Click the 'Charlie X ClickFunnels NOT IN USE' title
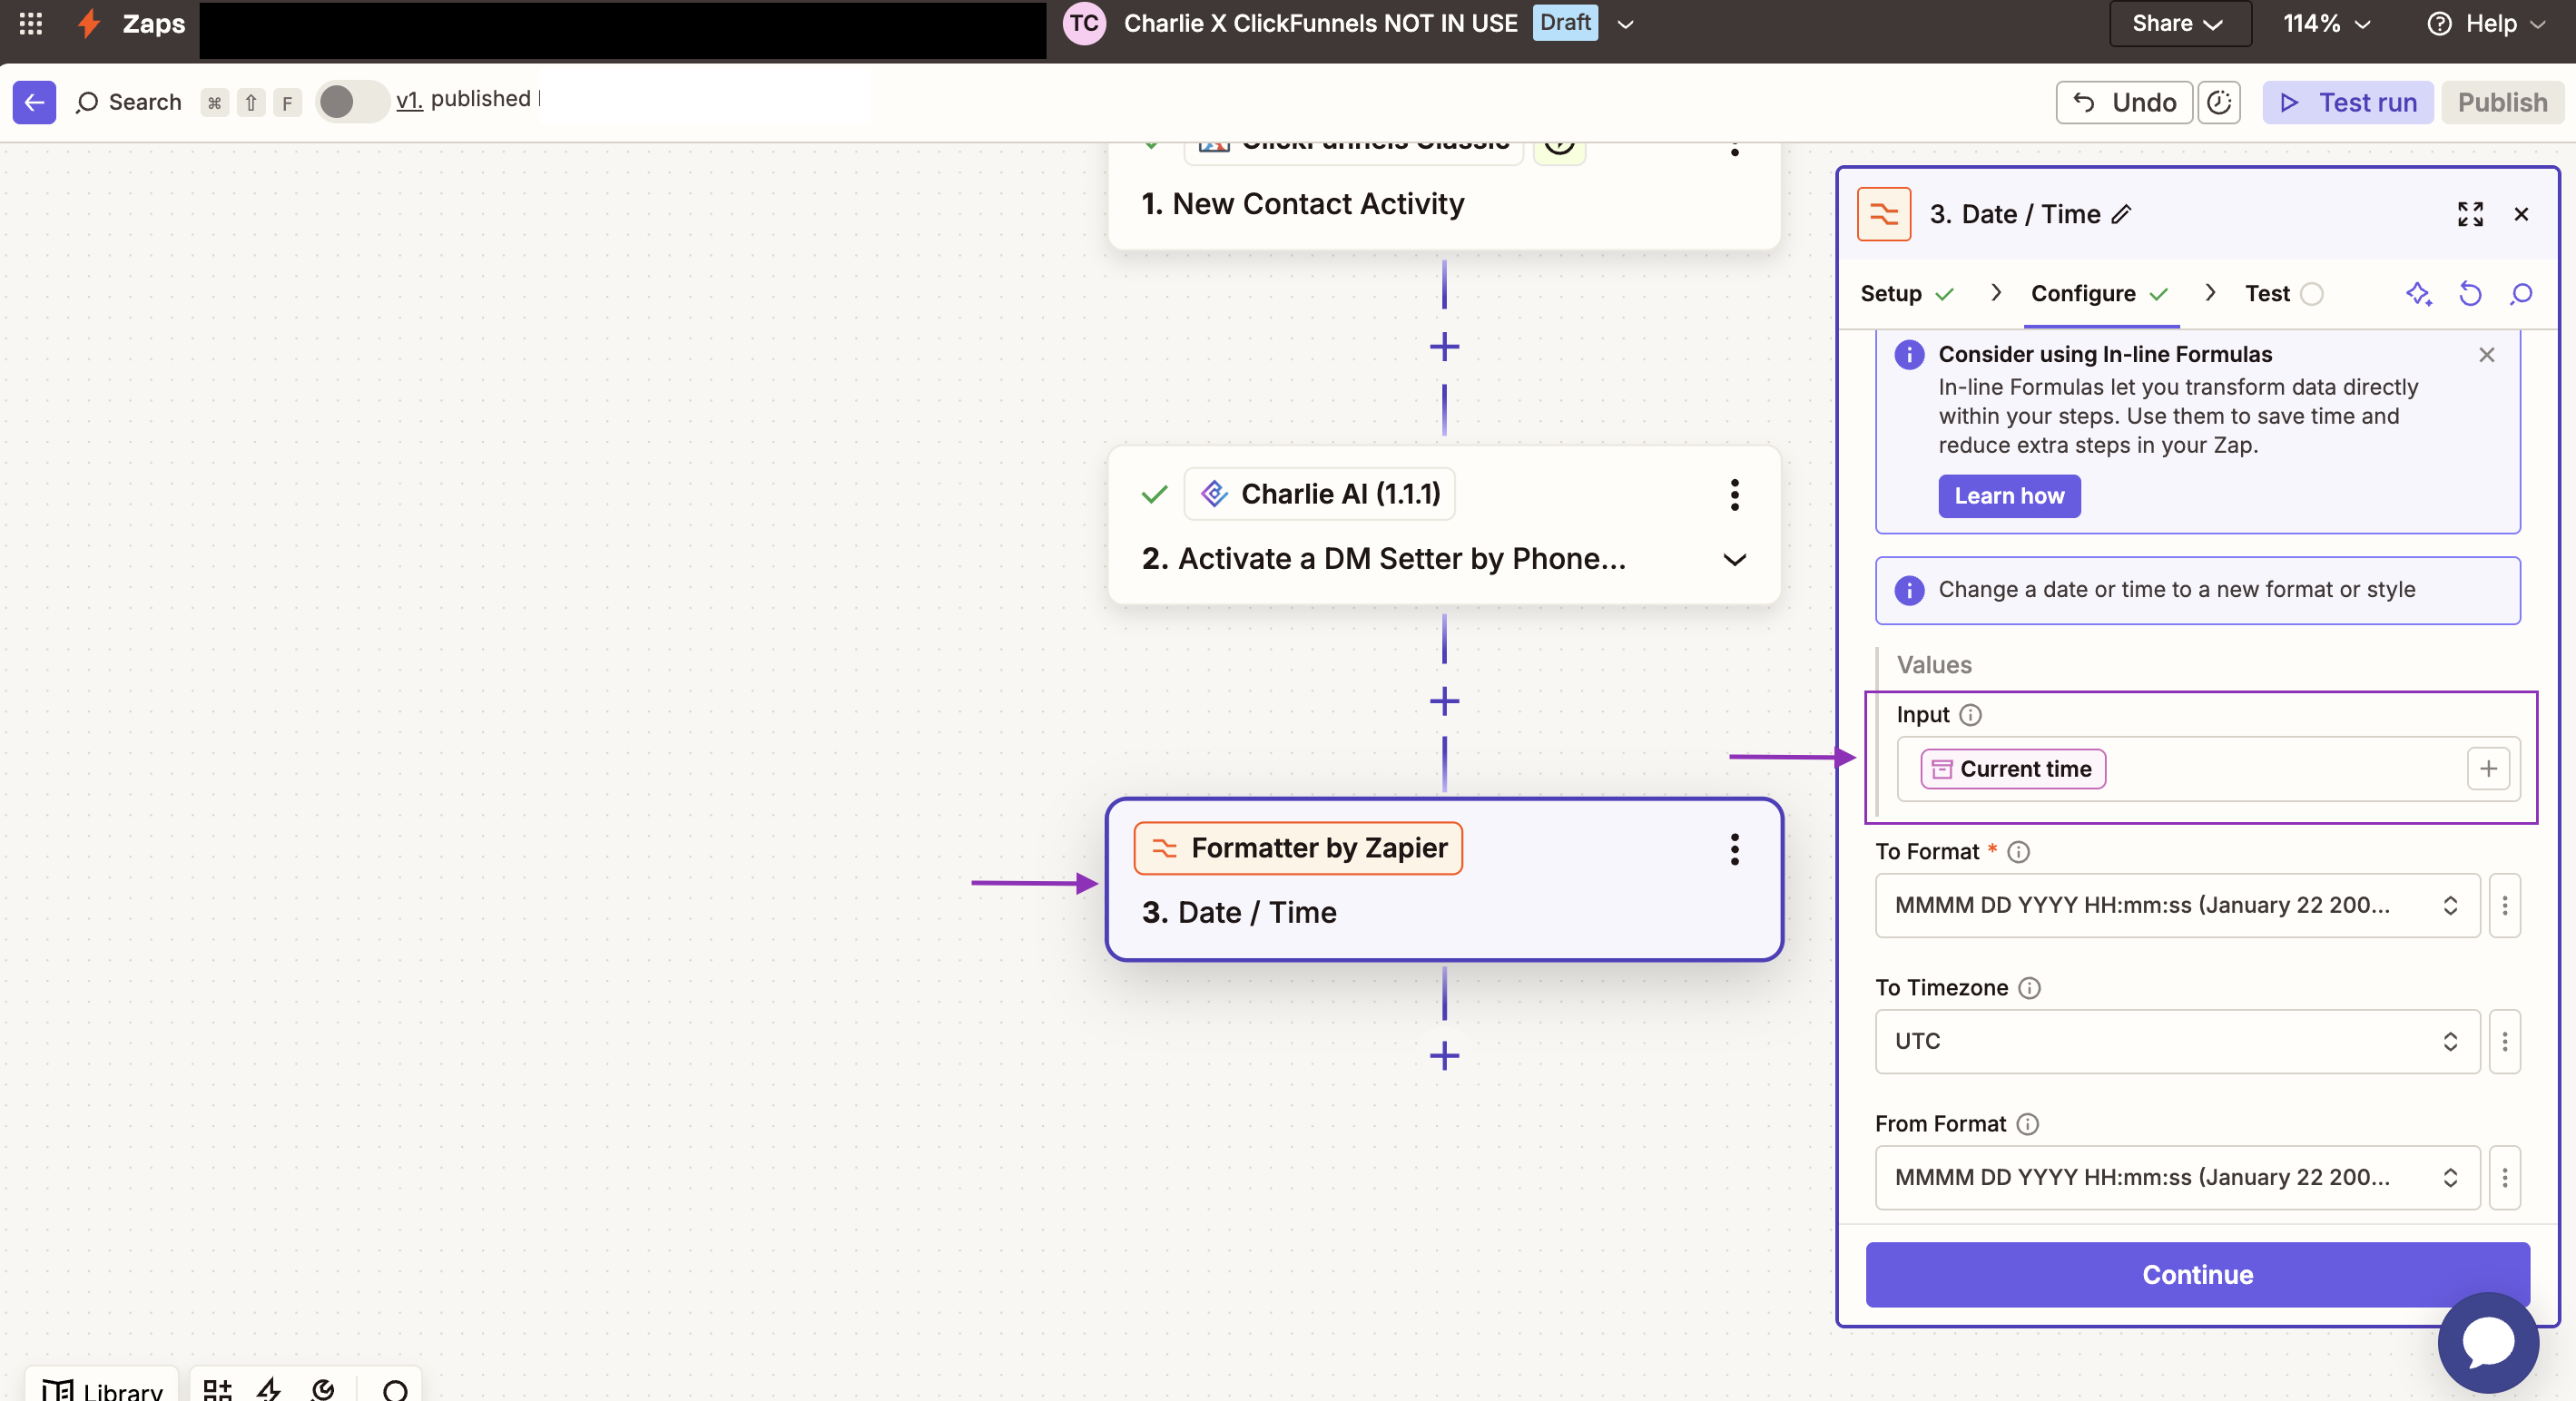The image size is (2576, 1401). (x=1320, y=23)
